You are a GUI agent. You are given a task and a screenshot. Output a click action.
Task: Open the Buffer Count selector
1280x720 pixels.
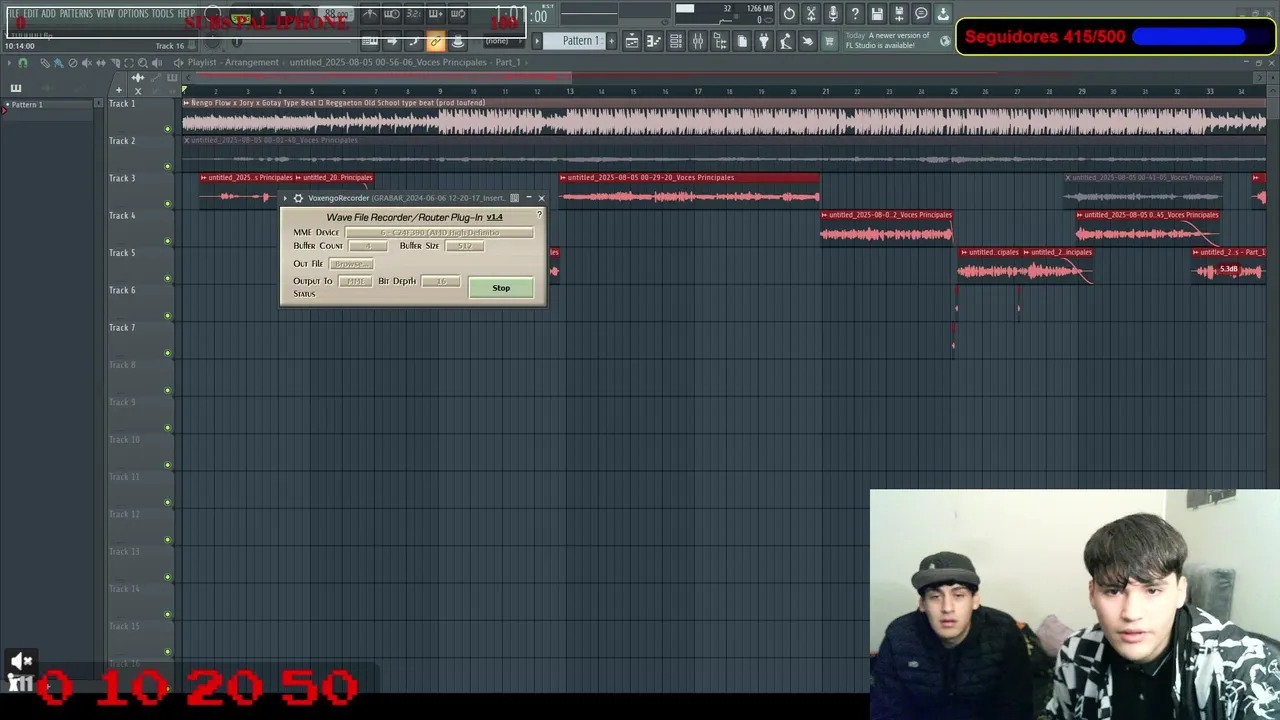point(368,246)
